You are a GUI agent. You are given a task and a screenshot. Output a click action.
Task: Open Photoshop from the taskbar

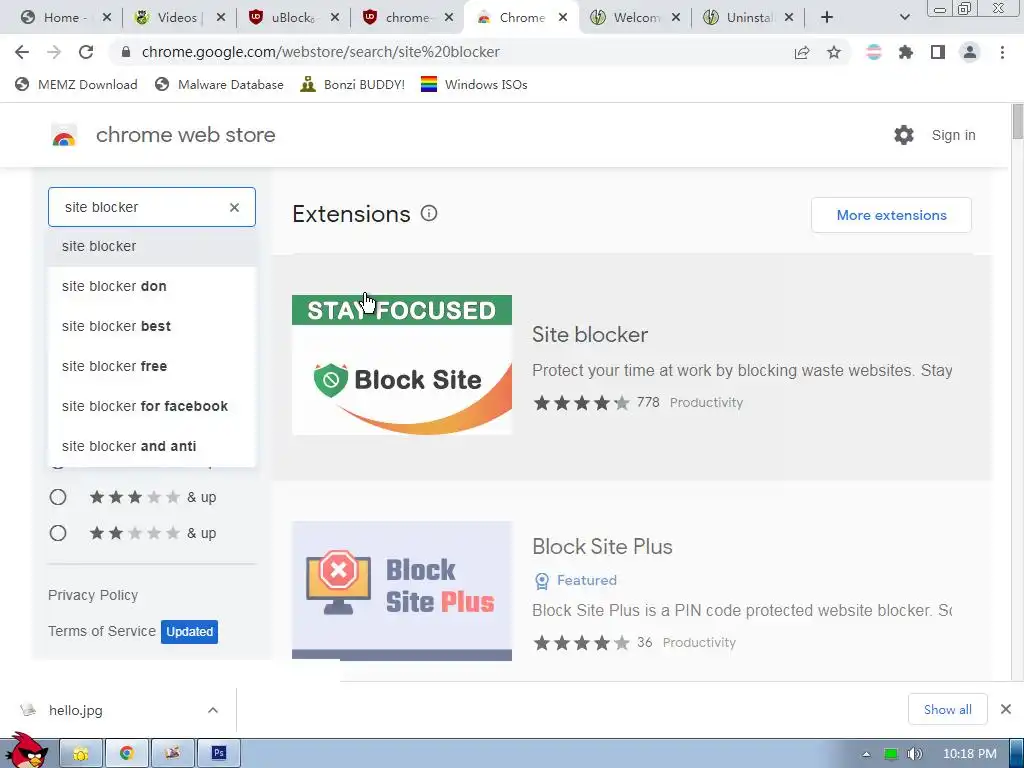pyautogui.click(x=219, y=754)
